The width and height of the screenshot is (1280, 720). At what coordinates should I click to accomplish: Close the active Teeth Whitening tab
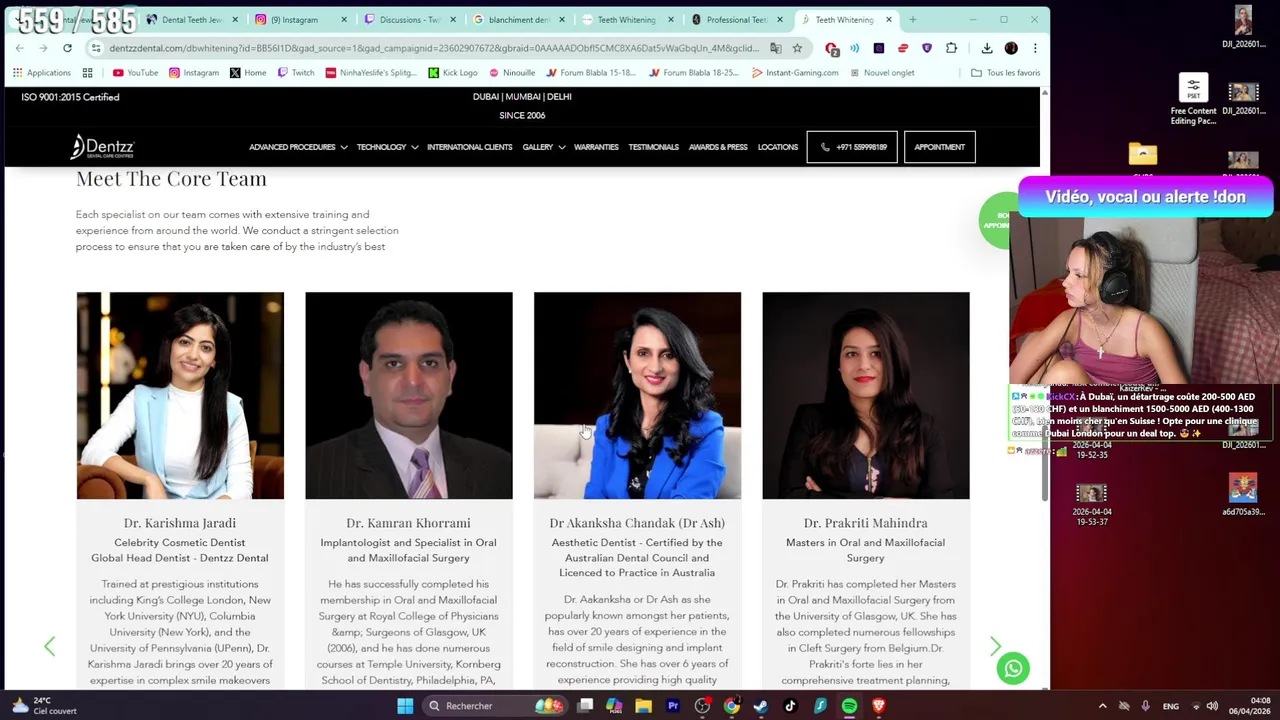coord(888,19)
